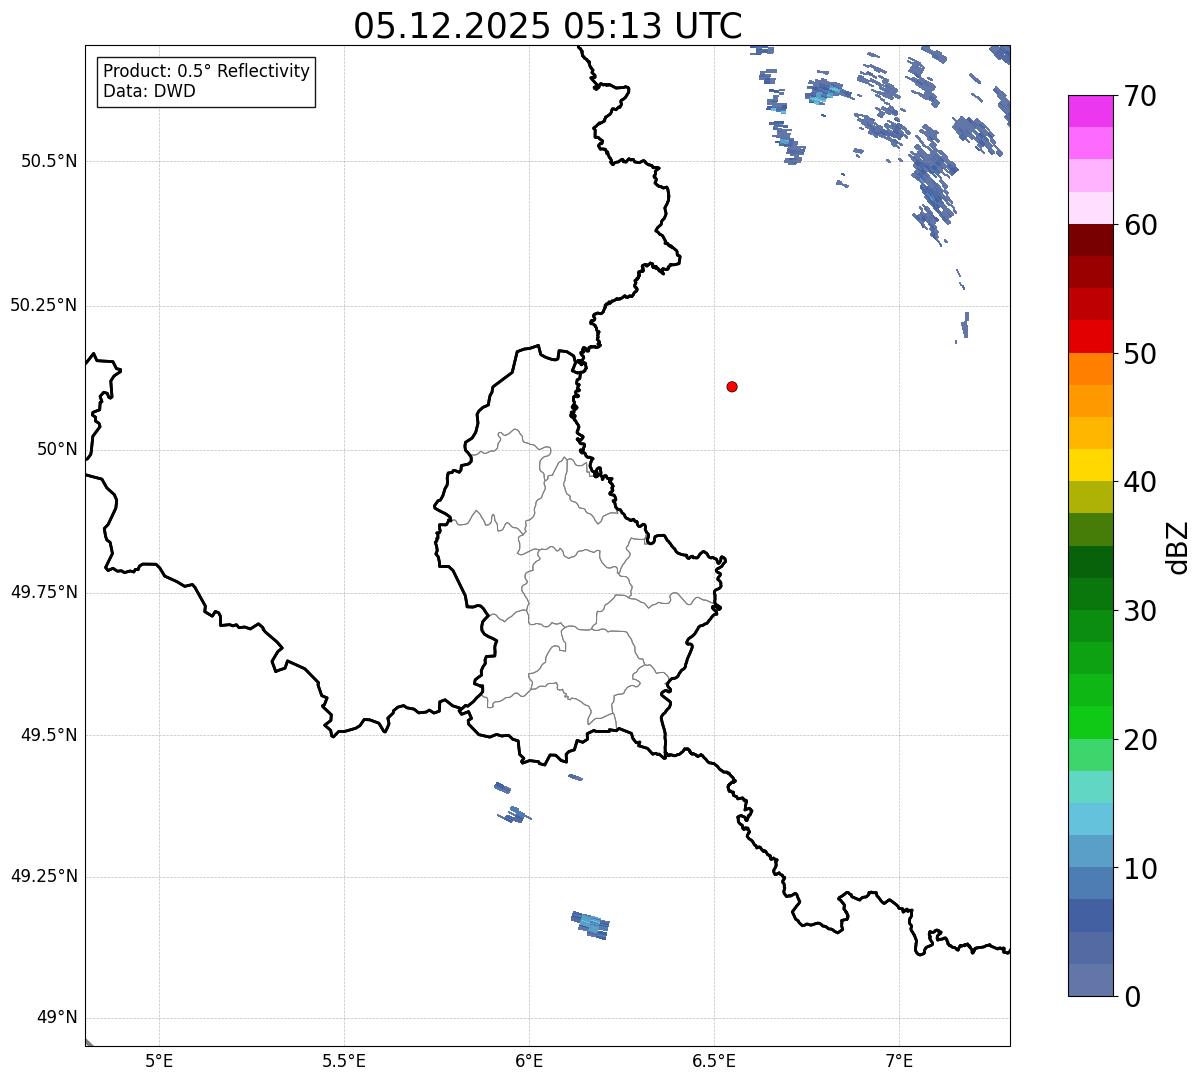Click the colorbar tick label 70

(1140, 96)
